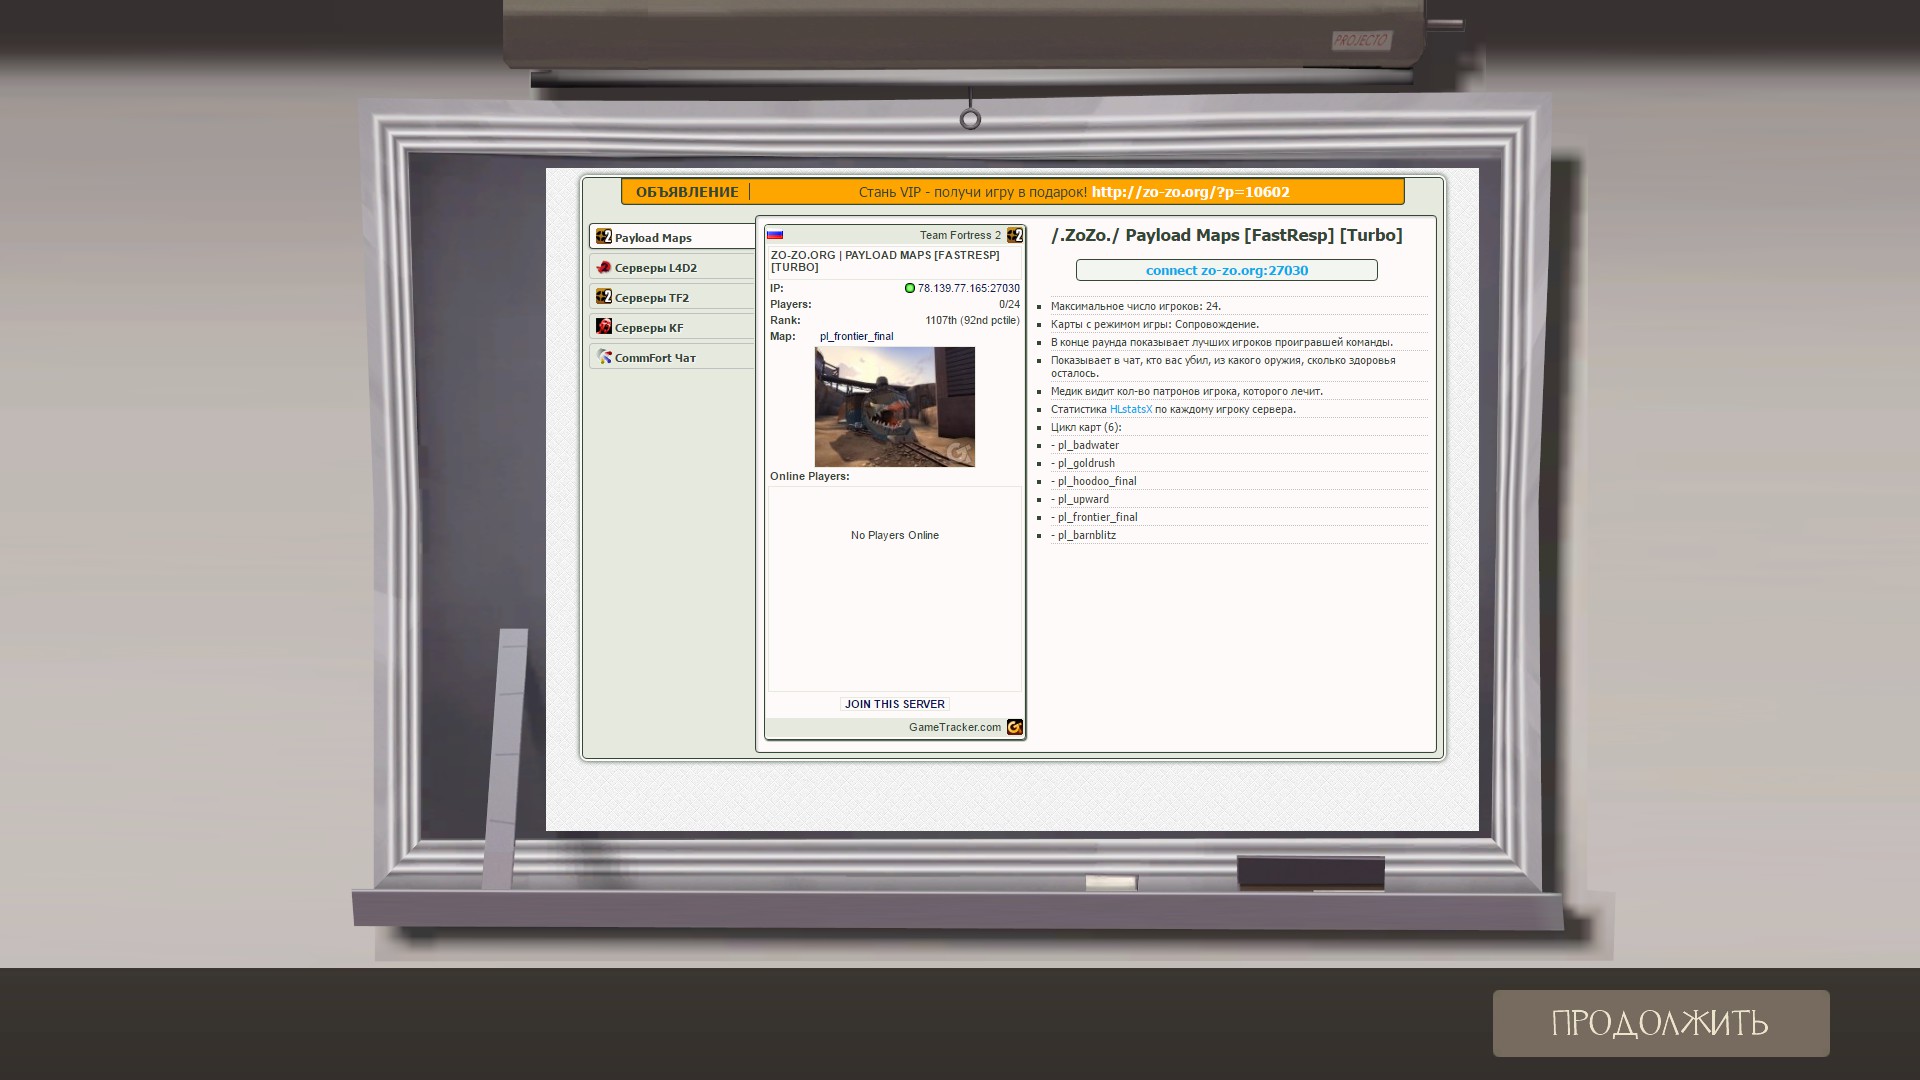This screenshot has height=1080, width=1920.
Task: Click the pl_frontier_final map link
Action: tap(856, 336)
